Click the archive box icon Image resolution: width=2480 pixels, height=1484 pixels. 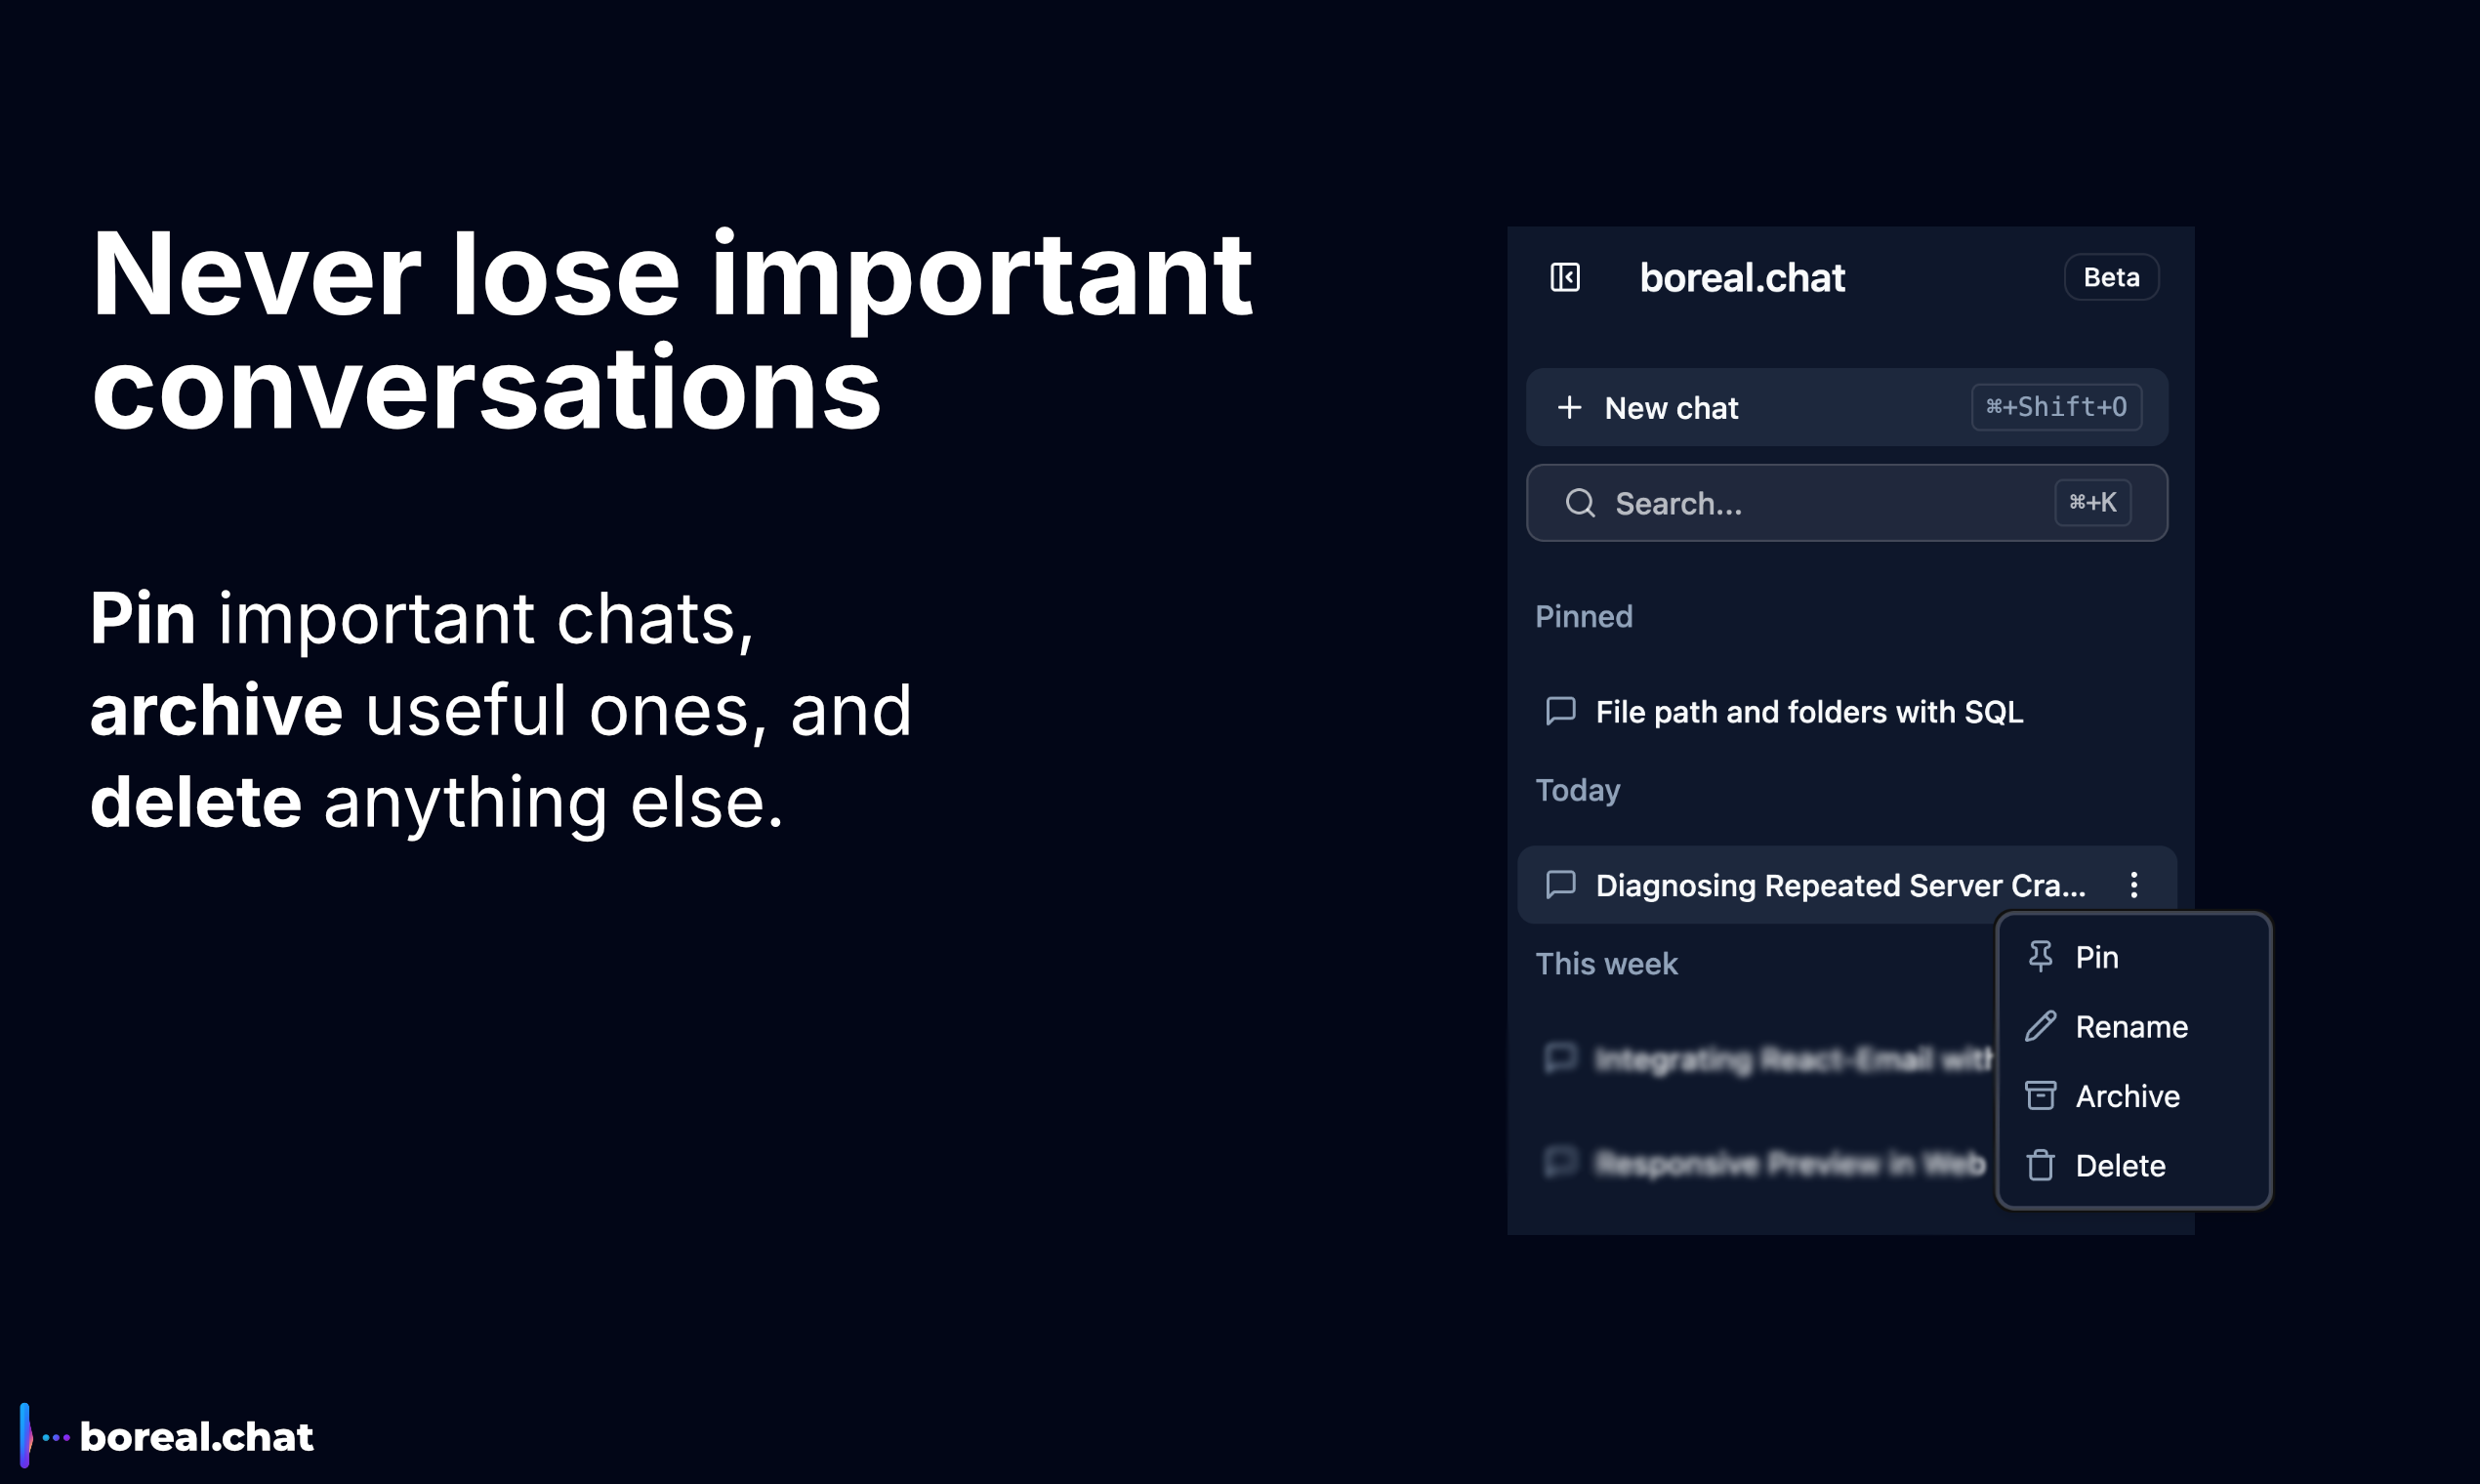[x=2040, y=1096]
